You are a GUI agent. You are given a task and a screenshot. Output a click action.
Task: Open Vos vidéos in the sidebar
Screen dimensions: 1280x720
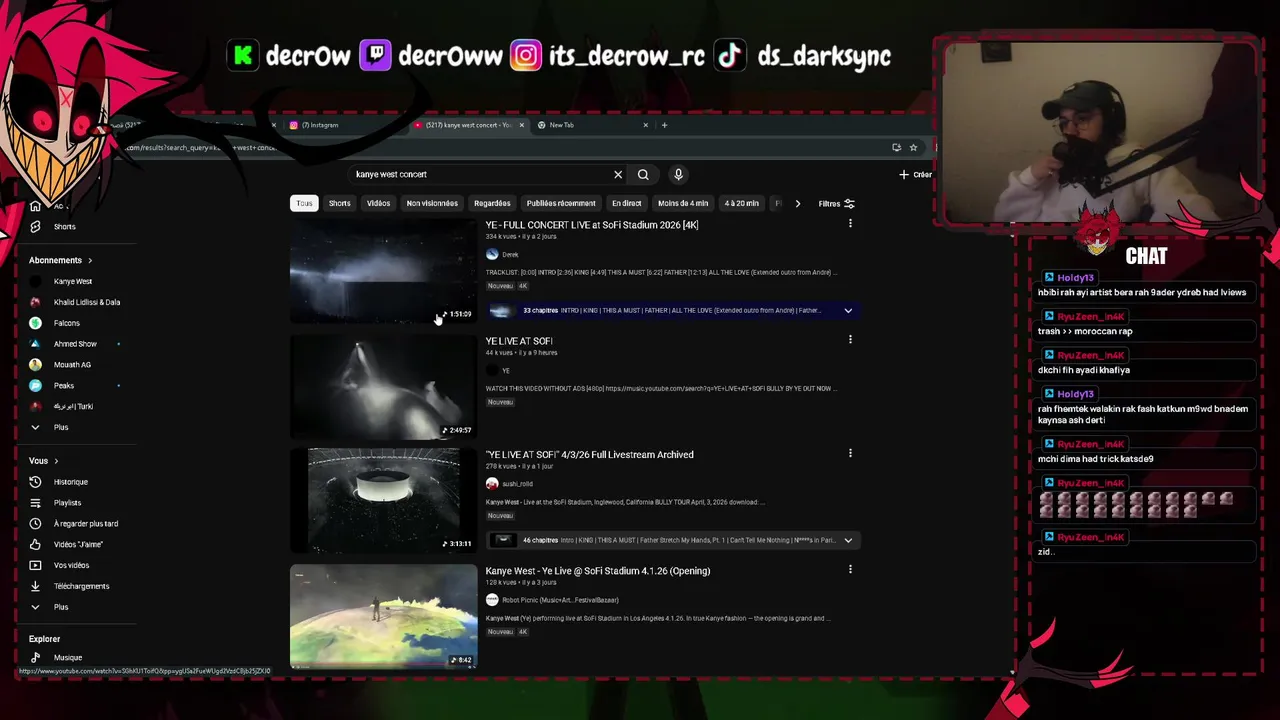[x=71, y=565]
